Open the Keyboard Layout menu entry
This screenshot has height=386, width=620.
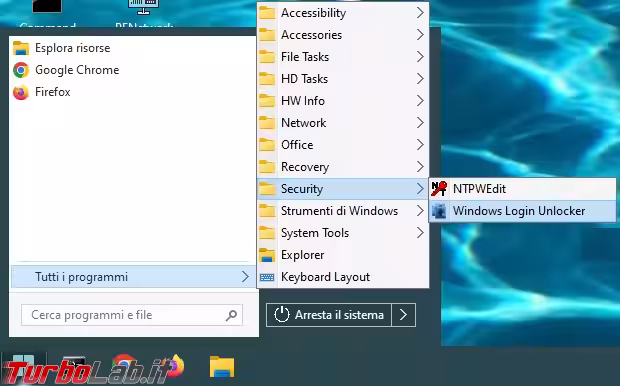[343, 277]
